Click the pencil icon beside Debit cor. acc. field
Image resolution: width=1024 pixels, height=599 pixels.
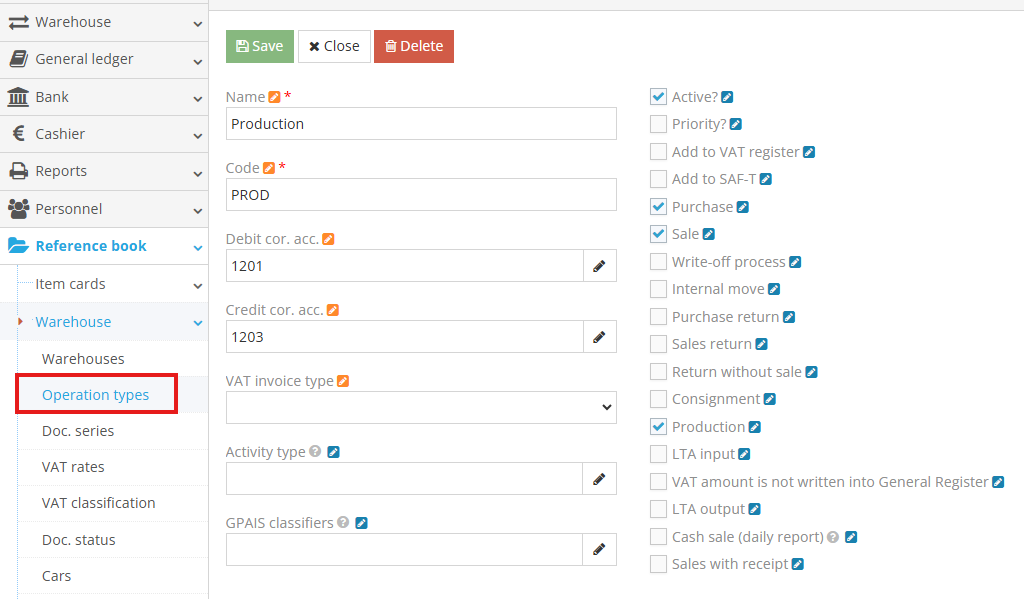(x=599, y=266)
